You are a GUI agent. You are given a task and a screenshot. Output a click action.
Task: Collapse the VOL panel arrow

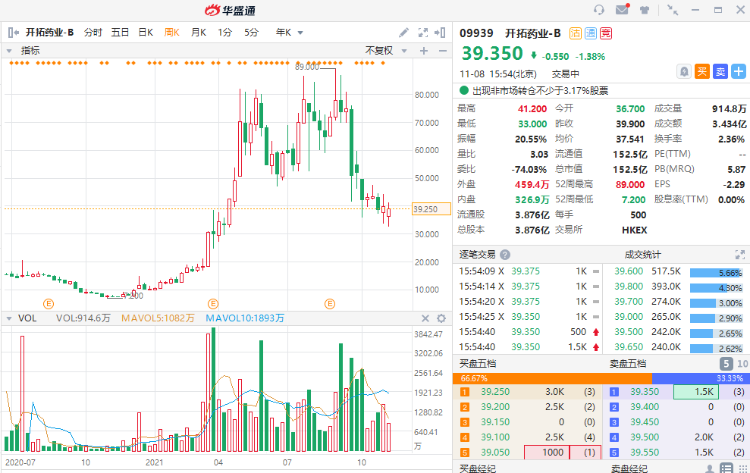(9, 319)
